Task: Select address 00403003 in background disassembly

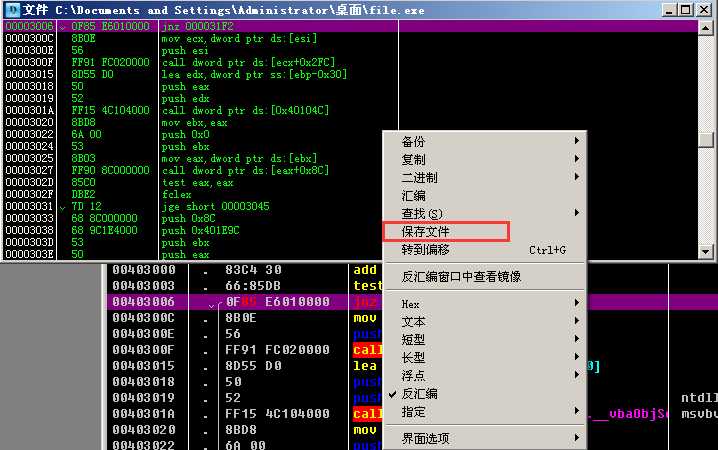Action: click(144, 286)
